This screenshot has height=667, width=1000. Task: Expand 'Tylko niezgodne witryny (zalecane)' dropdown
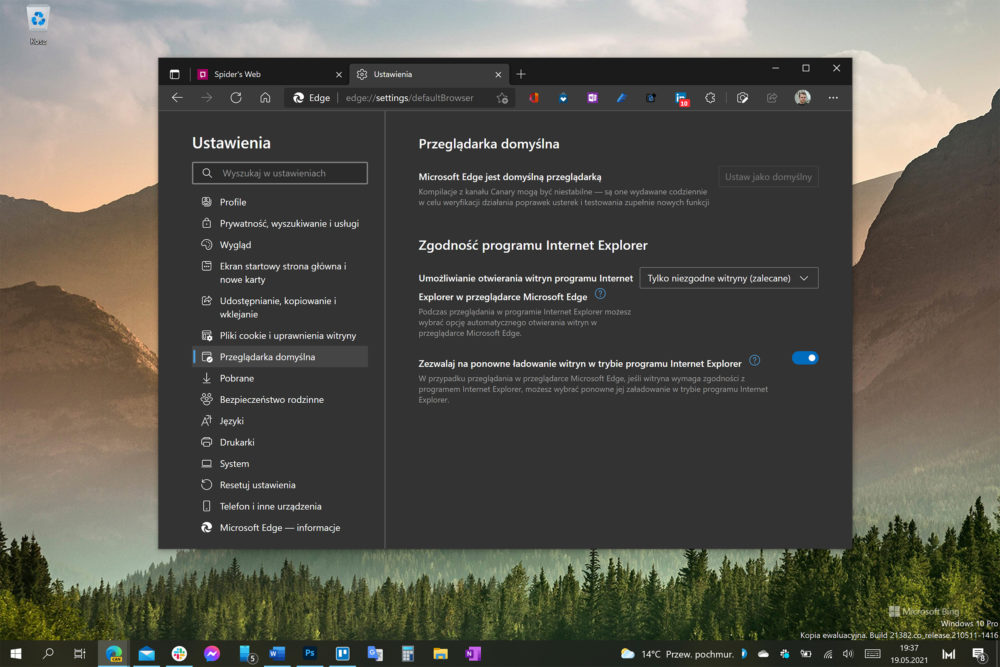tap(729, 278)
